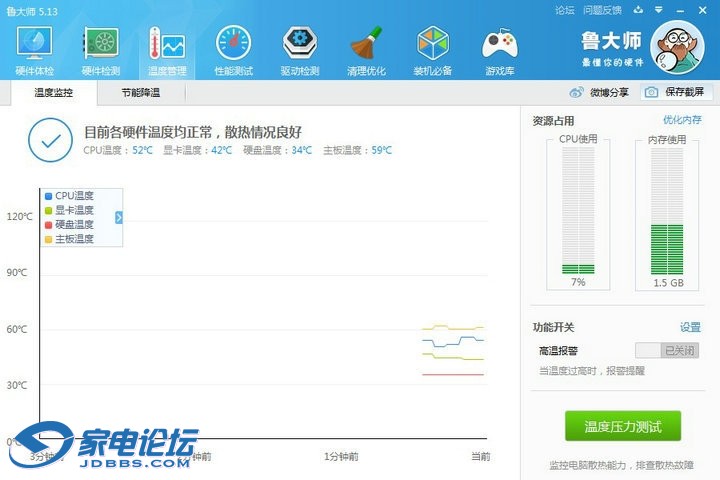Image resolution: width=720 pixels, height=480 pixels.
Task: Open the 硬件检测 hardware detection icon
Action: pyautogui.click(x=101, y=50)
